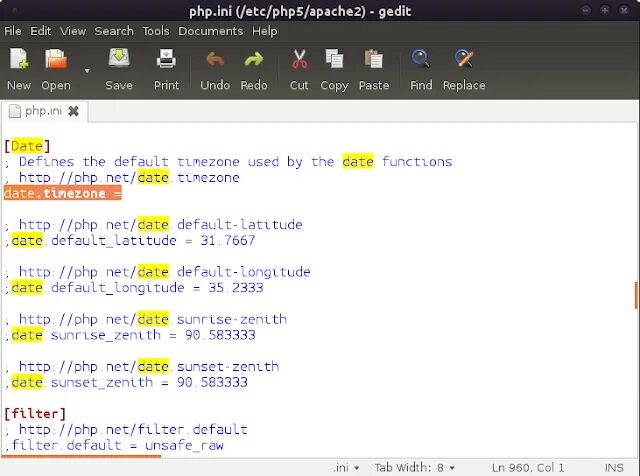Click the date.default_latitude = 31.7667 line
This screenshot has width=640, height=476.
point(130,241)
